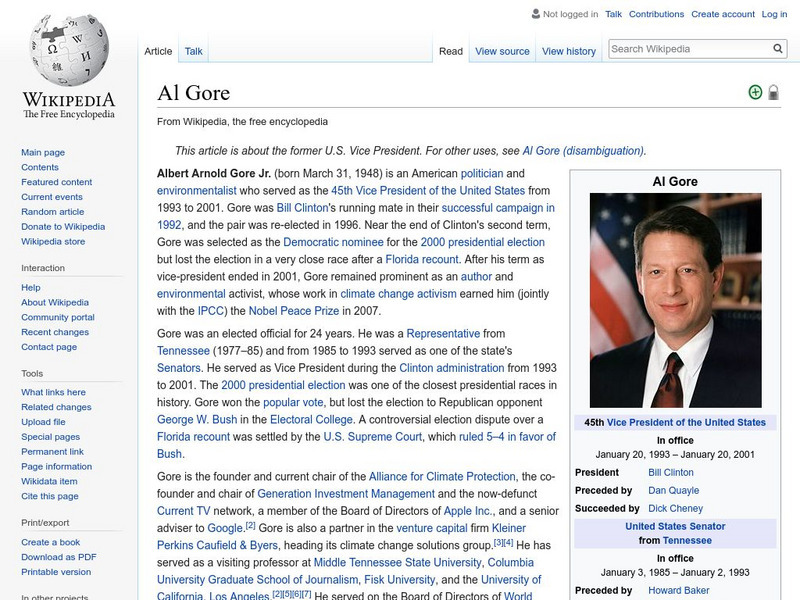Image resolution: width=800 pixels, height=600 pixels.
Task: Click the not-logged-in user icon
Action: point(536,14)
